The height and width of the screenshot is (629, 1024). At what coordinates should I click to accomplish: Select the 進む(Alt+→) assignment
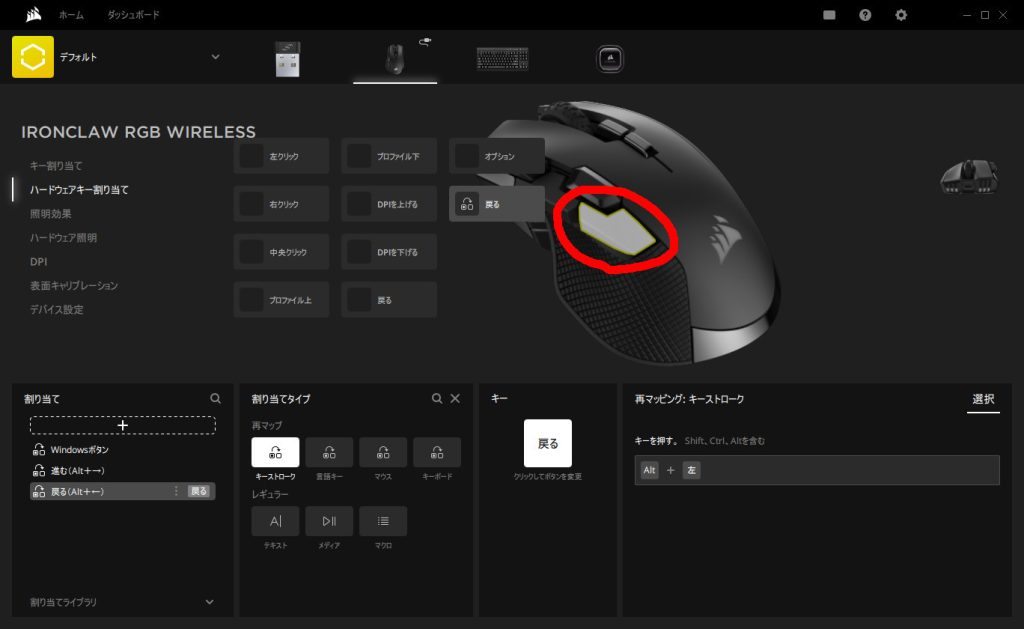123,470
